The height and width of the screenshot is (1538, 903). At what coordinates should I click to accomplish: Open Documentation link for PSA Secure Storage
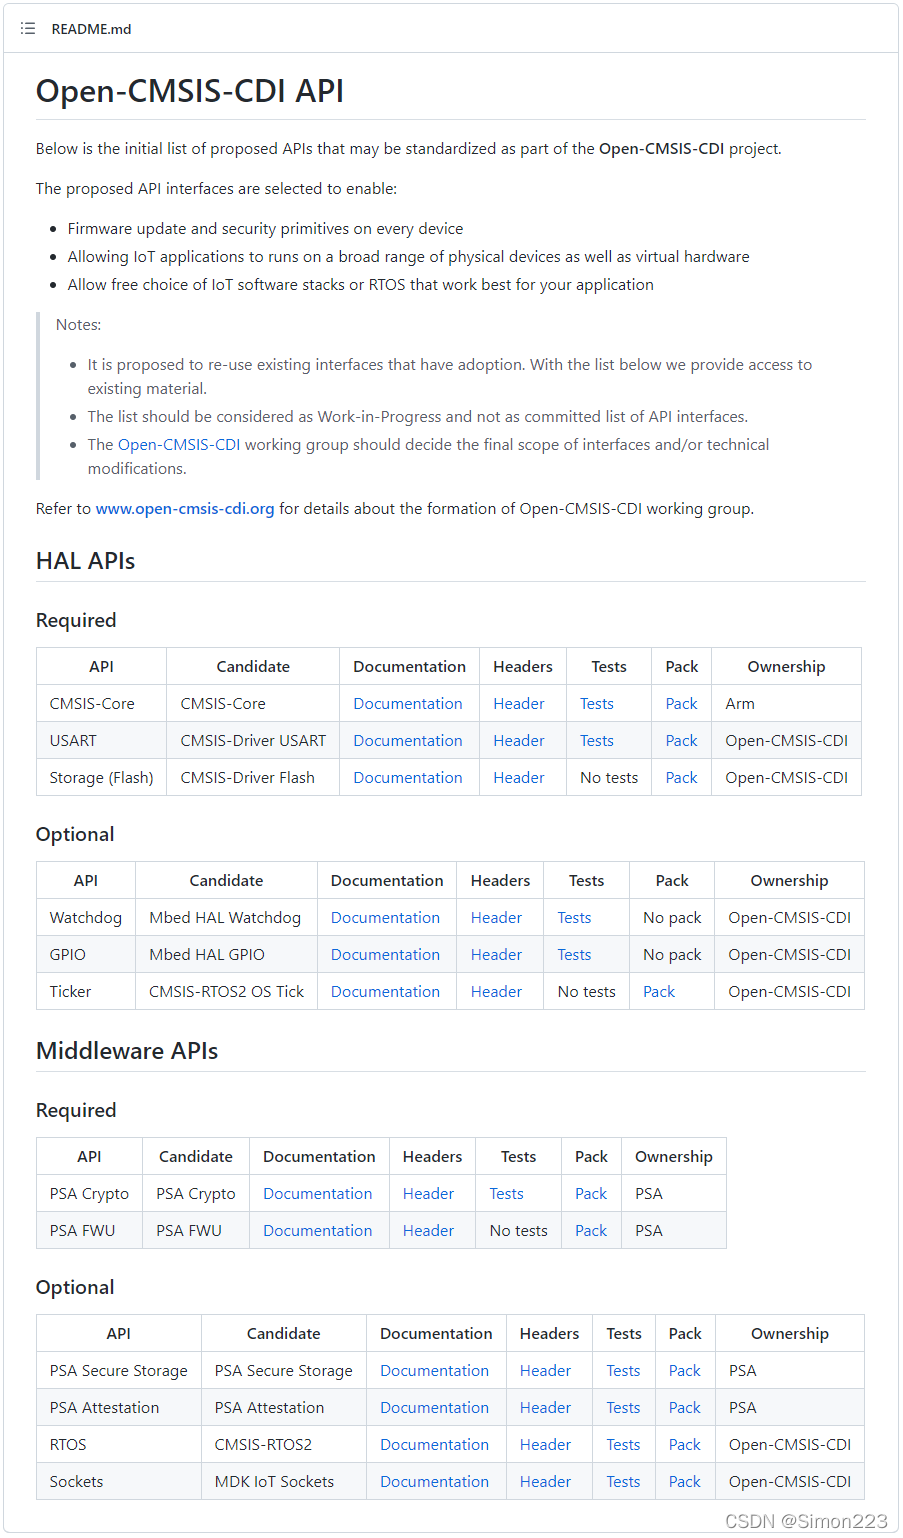point(434,1371)
